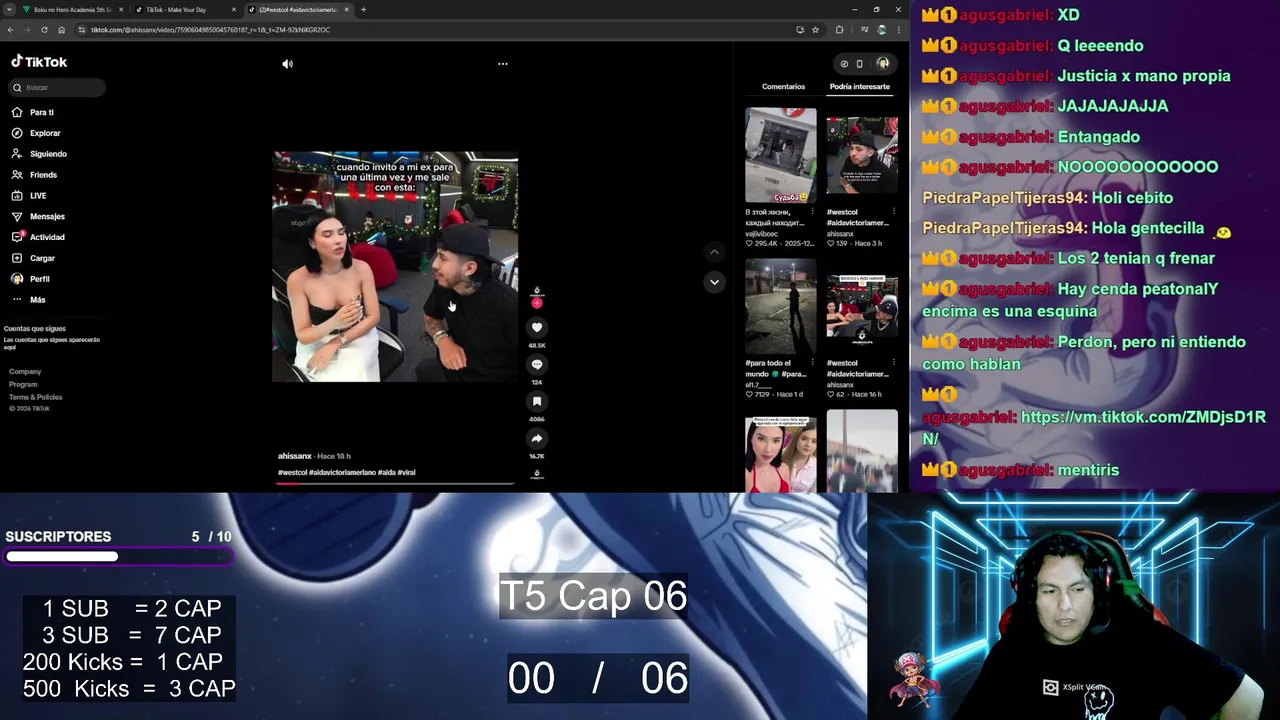Image resolution: width=1280 pixels, height=720 pixels.
Task: Click the browser address bar URL
Action: pyautogui.click(x=210, y=30)
